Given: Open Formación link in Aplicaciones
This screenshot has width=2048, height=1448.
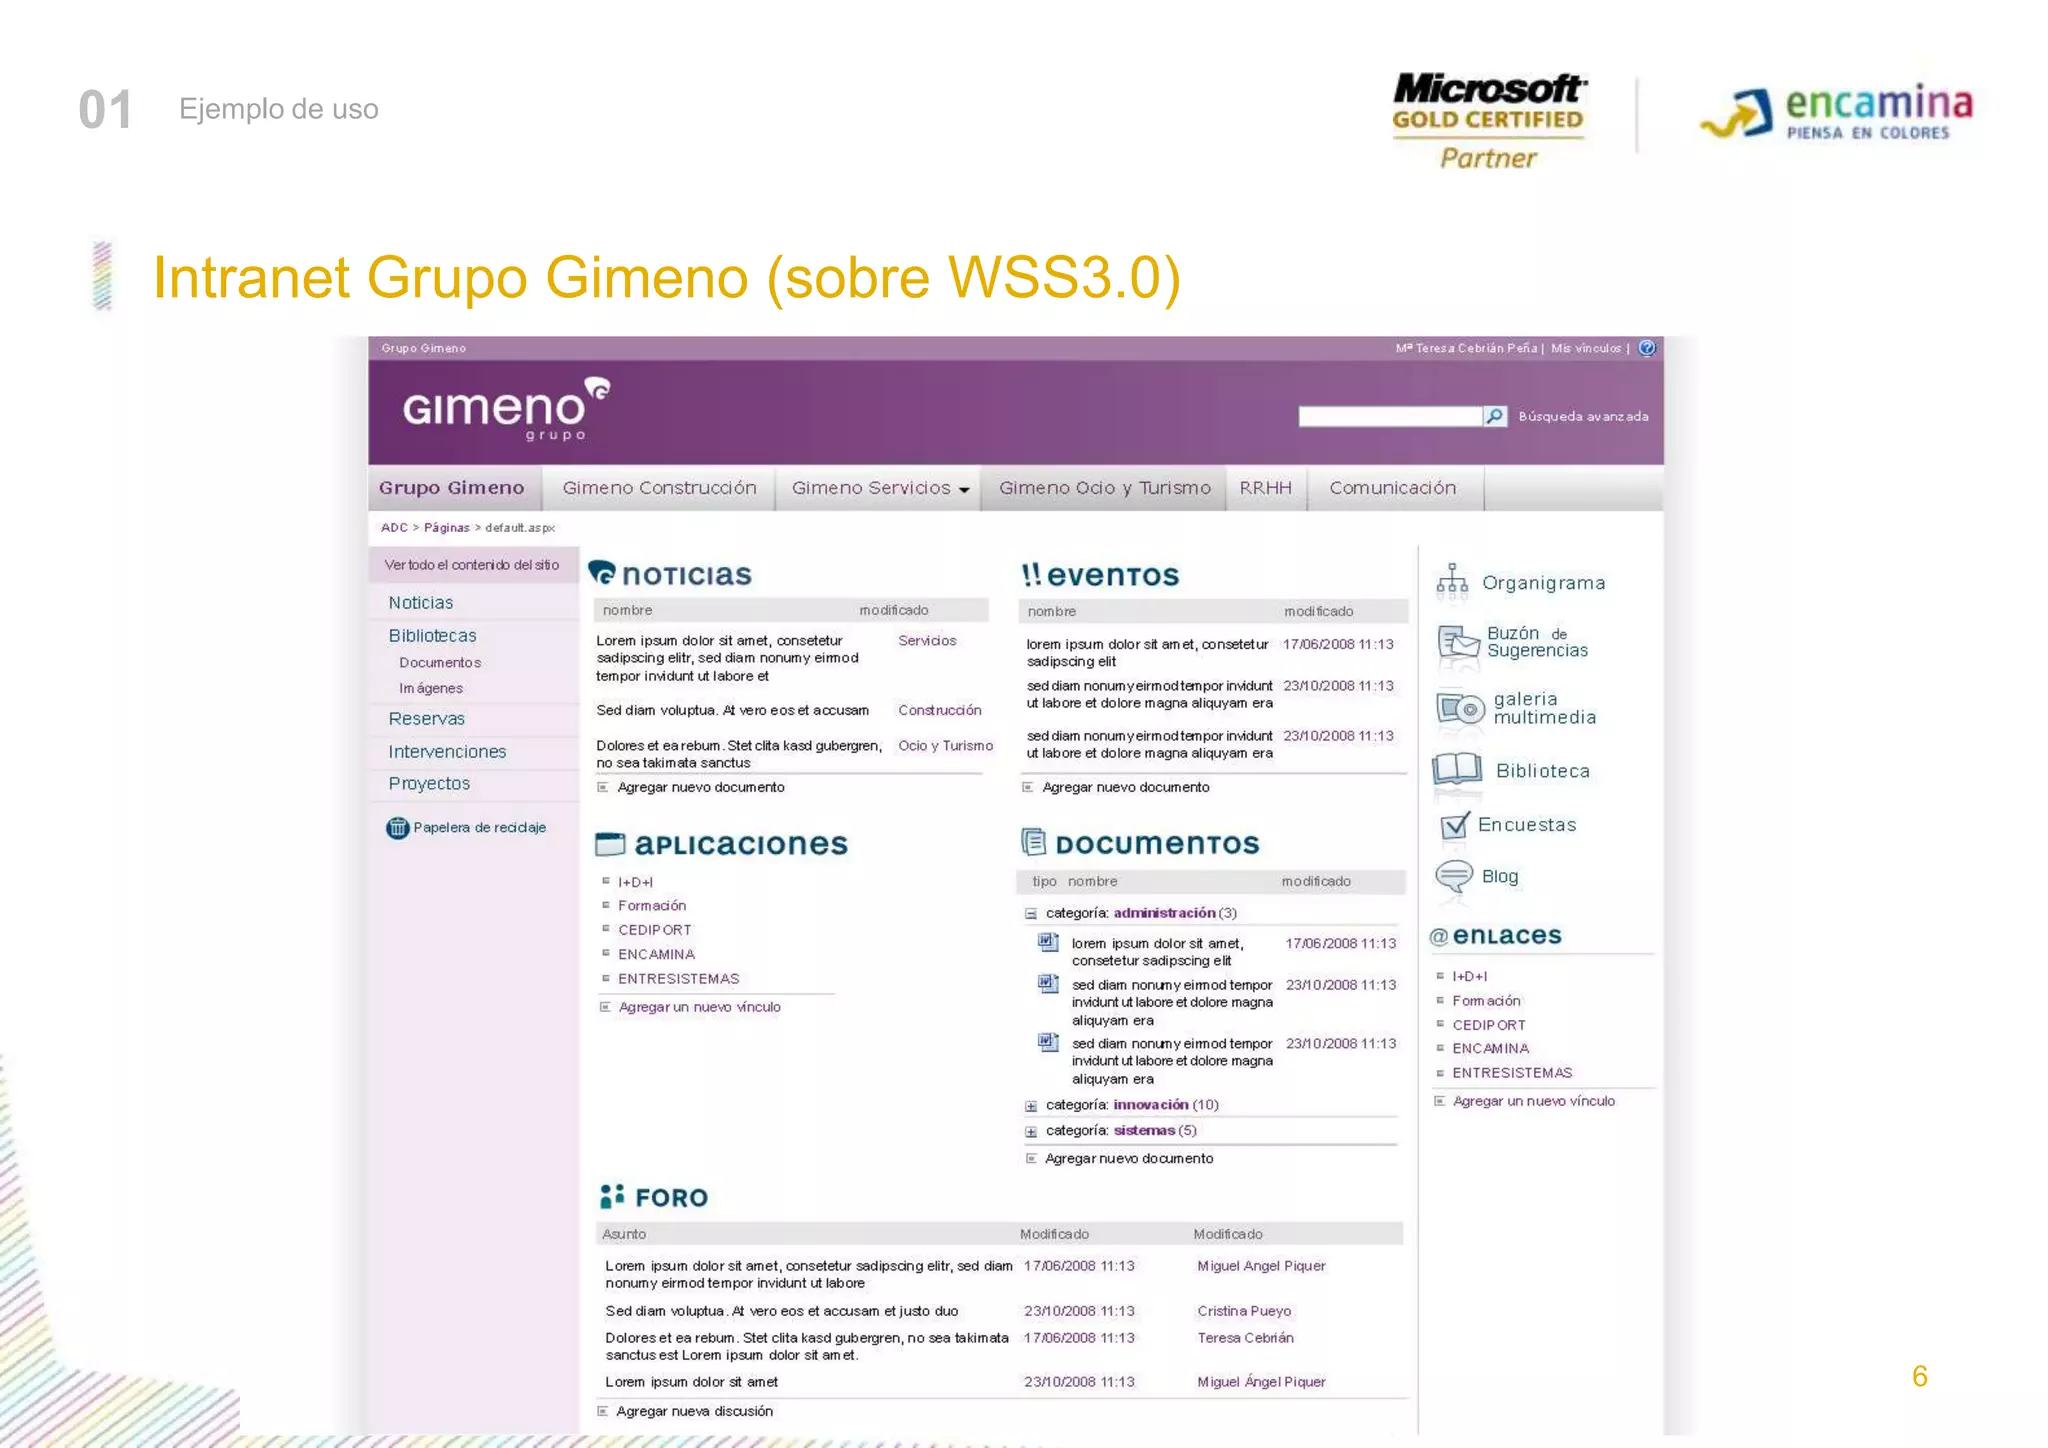Looking at the screenshot, I should tap(652, 906).
